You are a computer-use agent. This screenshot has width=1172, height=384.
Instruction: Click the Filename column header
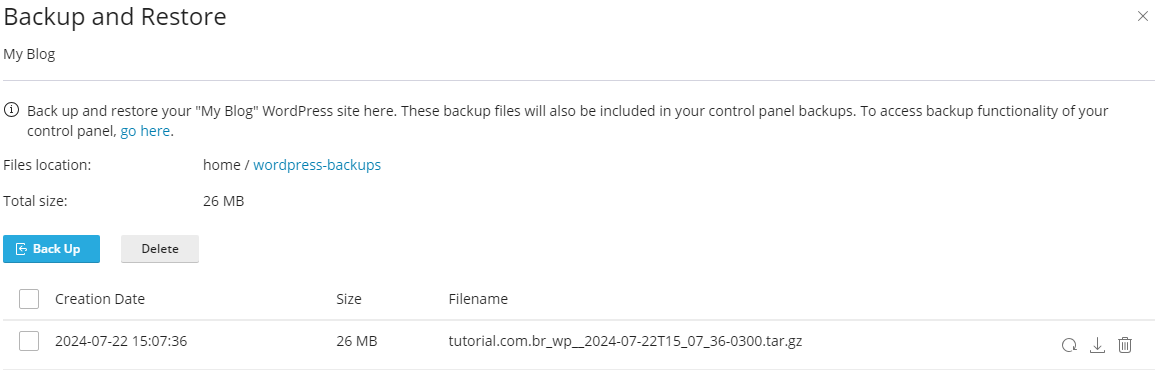[x=478, y=299]
